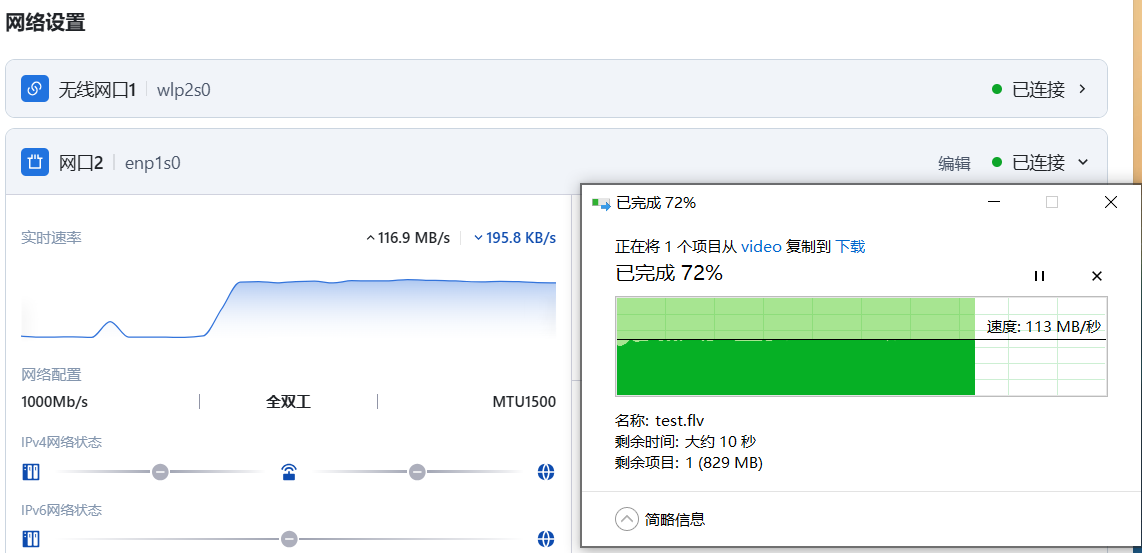Screen dimensions: 1142x553
Task: Click upload rate 116.9 MB/s
Action: point(408,238)
